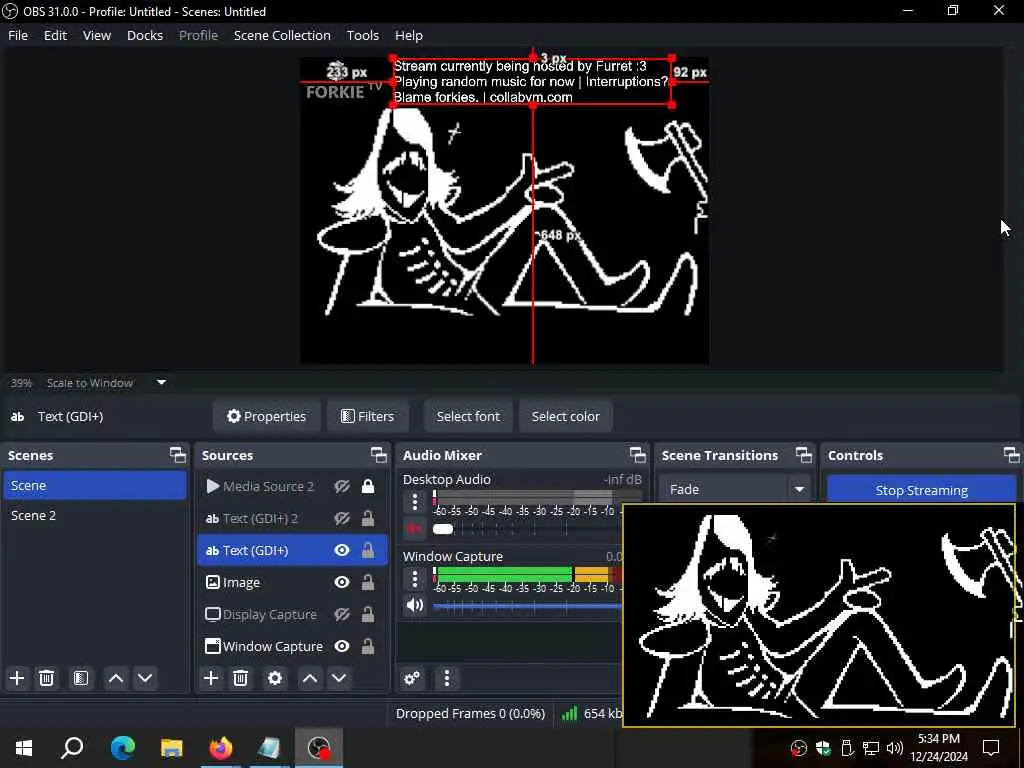Undock the Controls panel
Viewport: 1024px width, 768px height.
(1011, 455)
